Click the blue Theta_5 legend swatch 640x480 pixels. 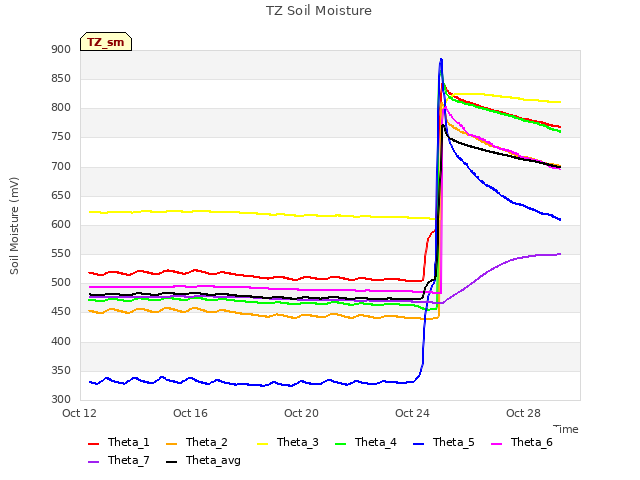pos(418,444)
